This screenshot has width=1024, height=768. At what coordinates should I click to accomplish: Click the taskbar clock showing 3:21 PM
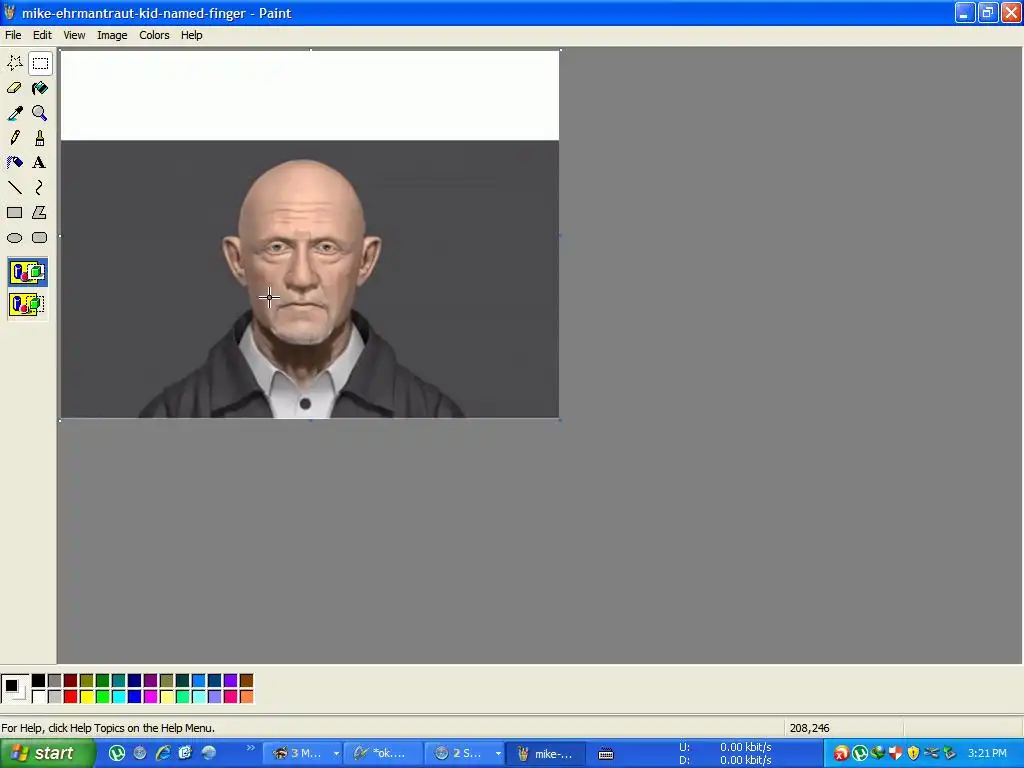[x=987, y=754]
